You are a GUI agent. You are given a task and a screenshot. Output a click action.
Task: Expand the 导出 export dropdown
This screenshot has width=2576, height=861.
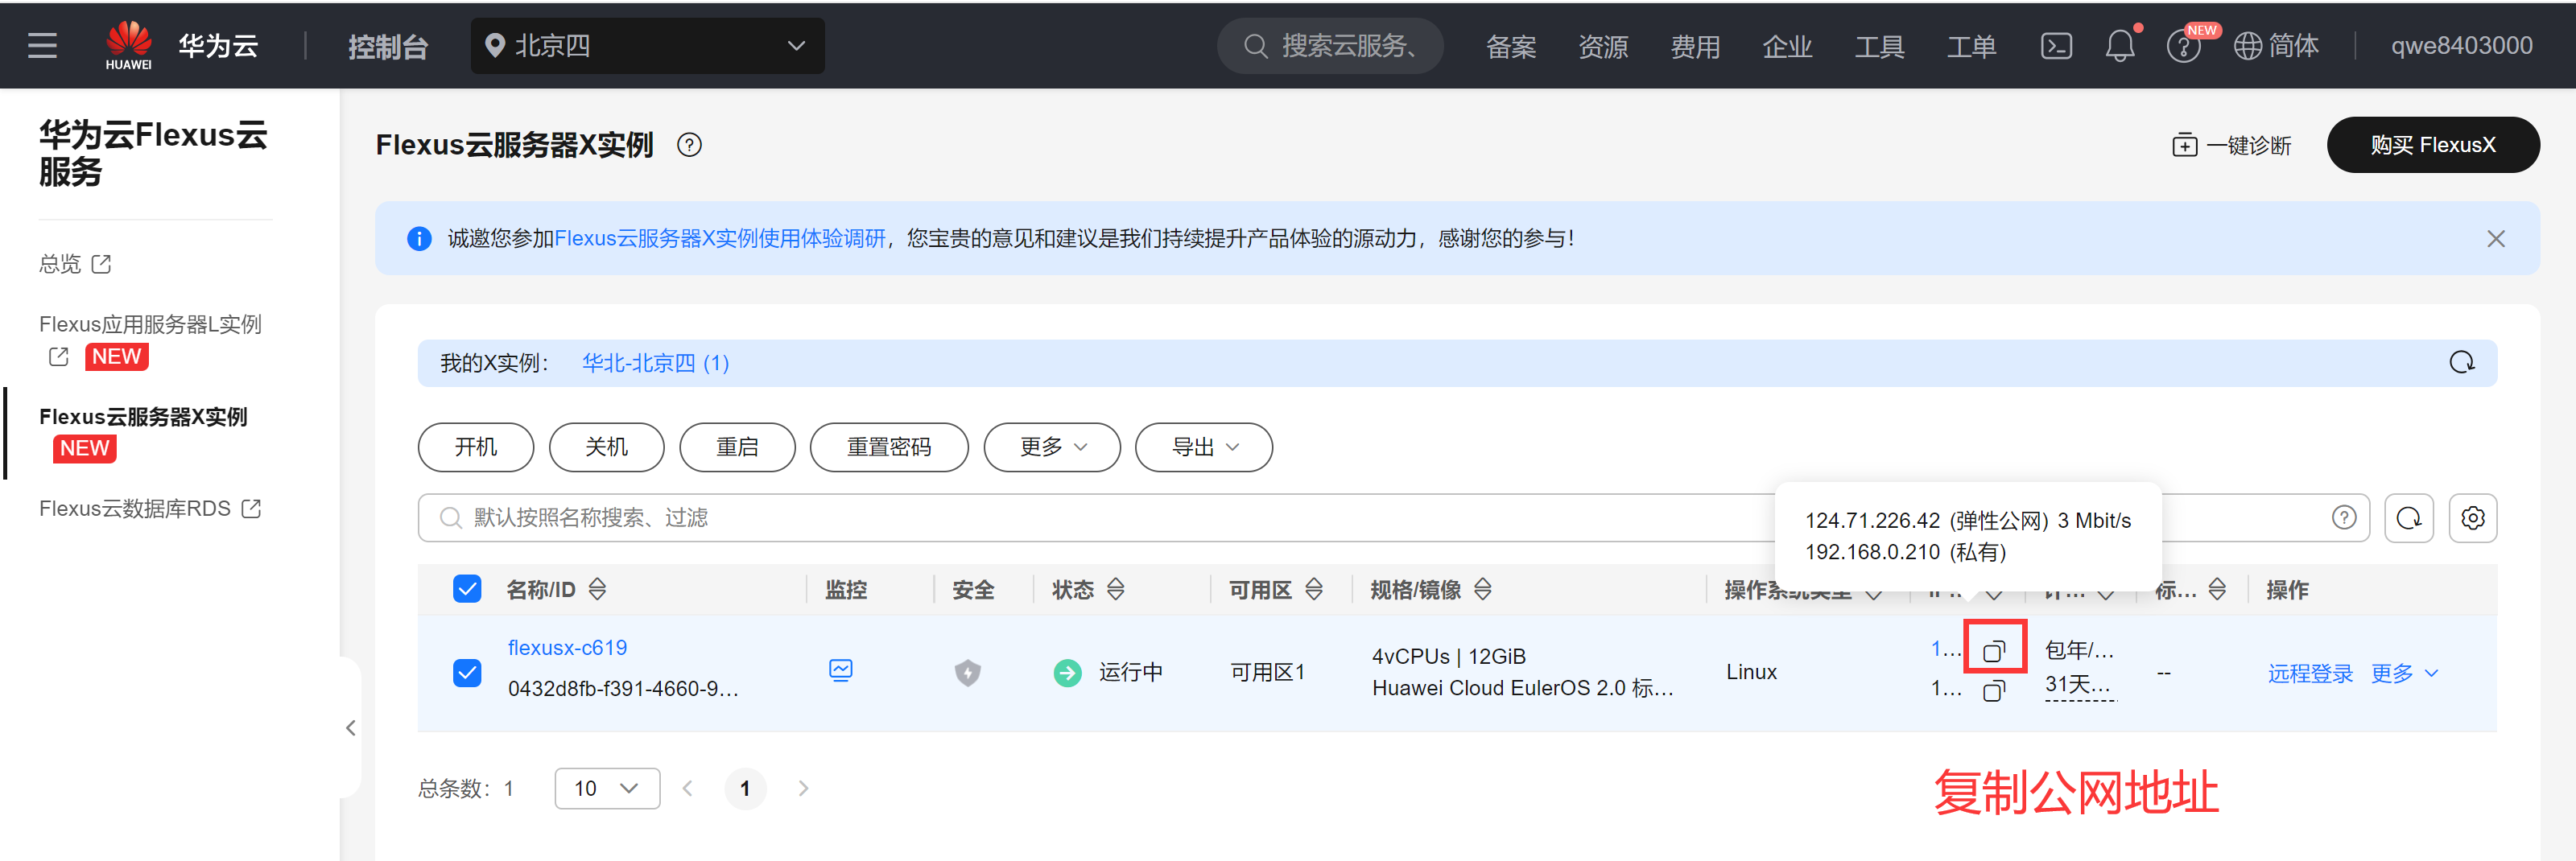click(1203, 447)
